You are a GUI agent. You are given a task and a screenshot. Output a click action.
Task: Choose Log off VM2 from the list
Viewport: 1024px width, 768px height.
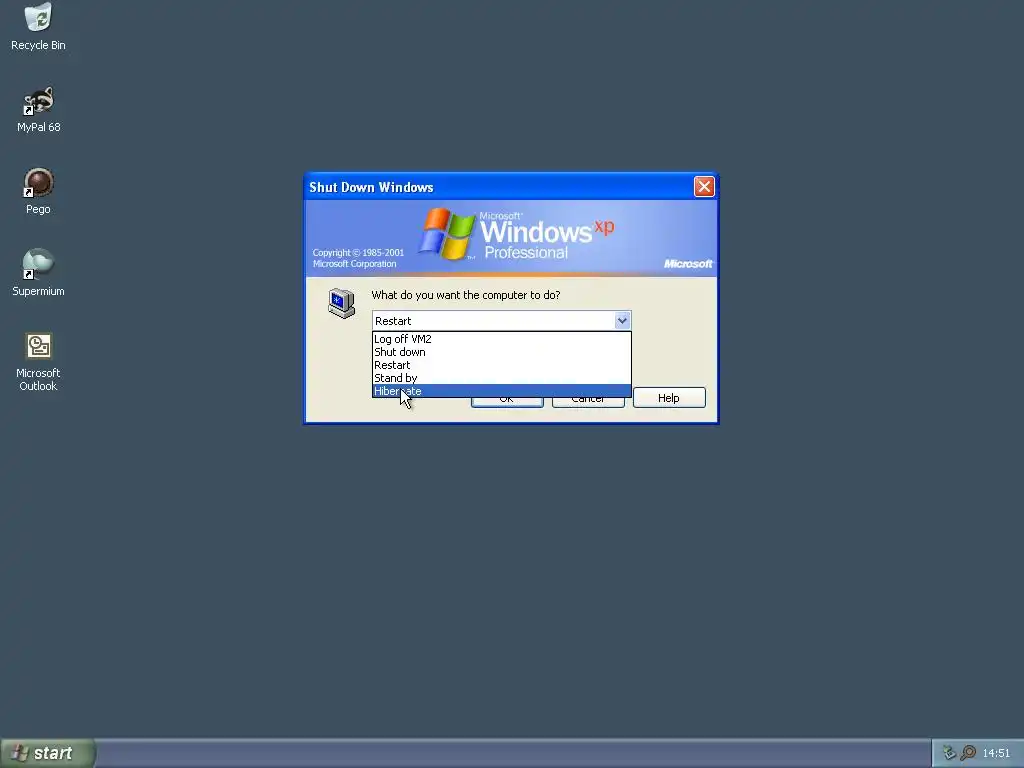502,339
